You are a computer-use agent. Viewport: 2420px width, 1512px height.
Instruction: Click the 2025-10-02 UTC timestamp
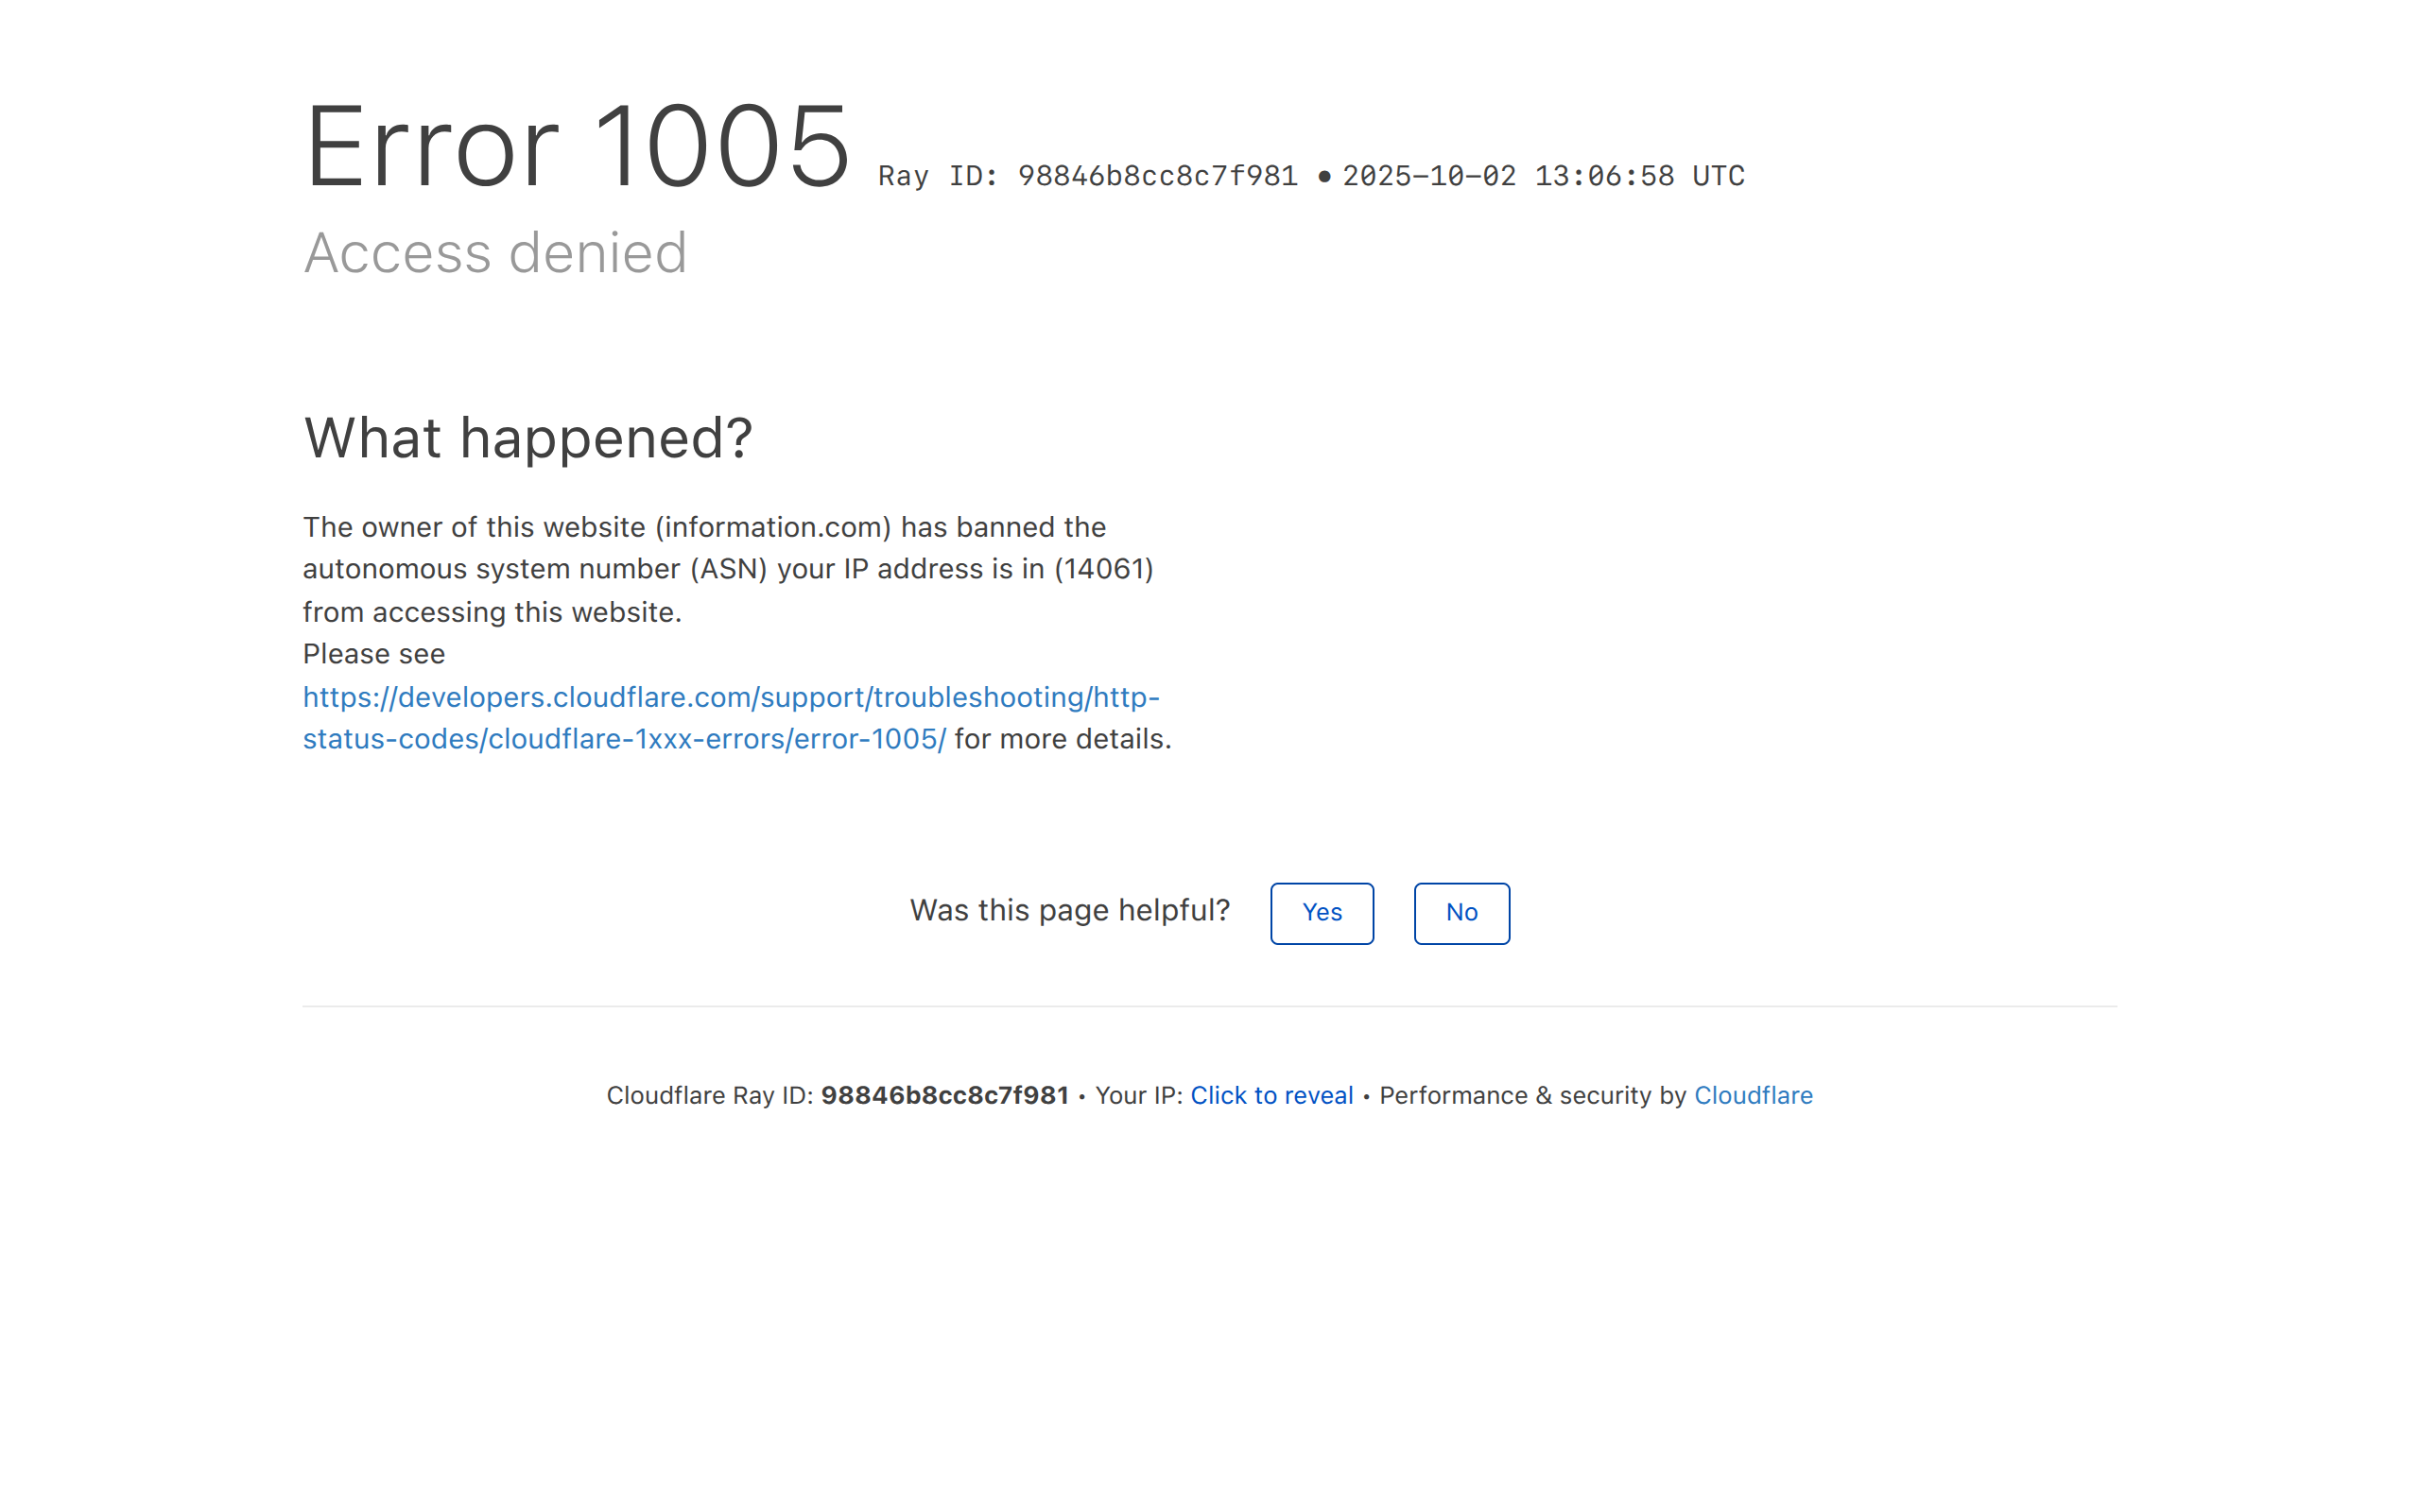click(1543, 176)
